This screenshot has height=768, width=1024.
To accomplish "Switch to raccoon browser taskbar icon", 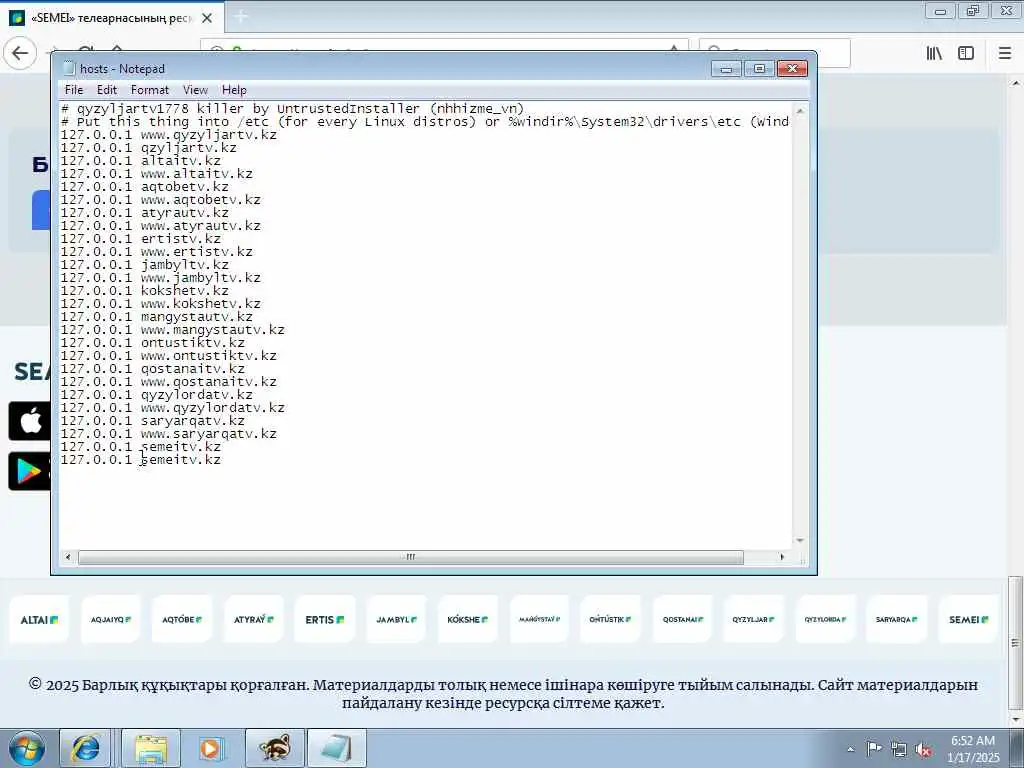I will [x=275, y=748].
